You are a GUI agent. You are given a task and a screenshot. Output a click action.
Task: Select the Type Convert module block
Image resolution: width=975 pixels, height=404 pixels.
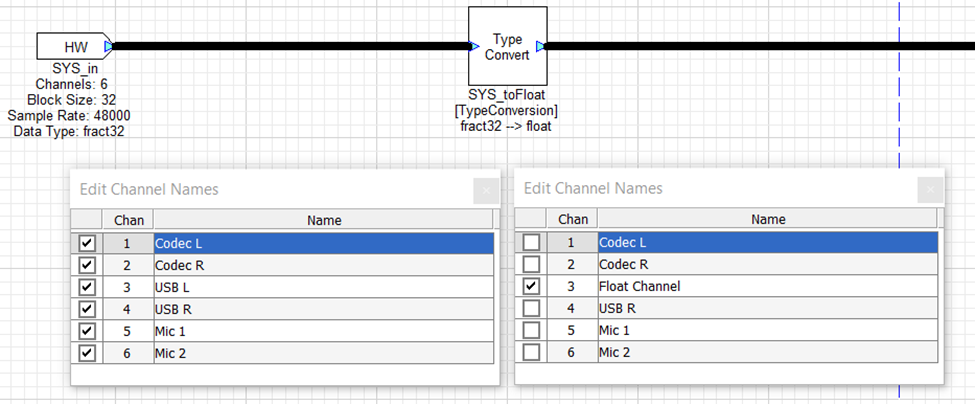pos(507,46)
